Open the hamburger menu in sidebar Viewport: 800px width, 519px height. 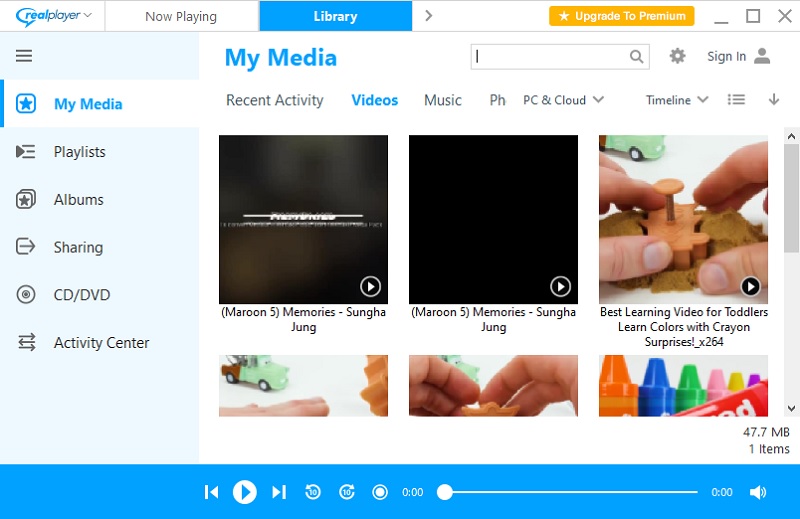coord(24,56)
